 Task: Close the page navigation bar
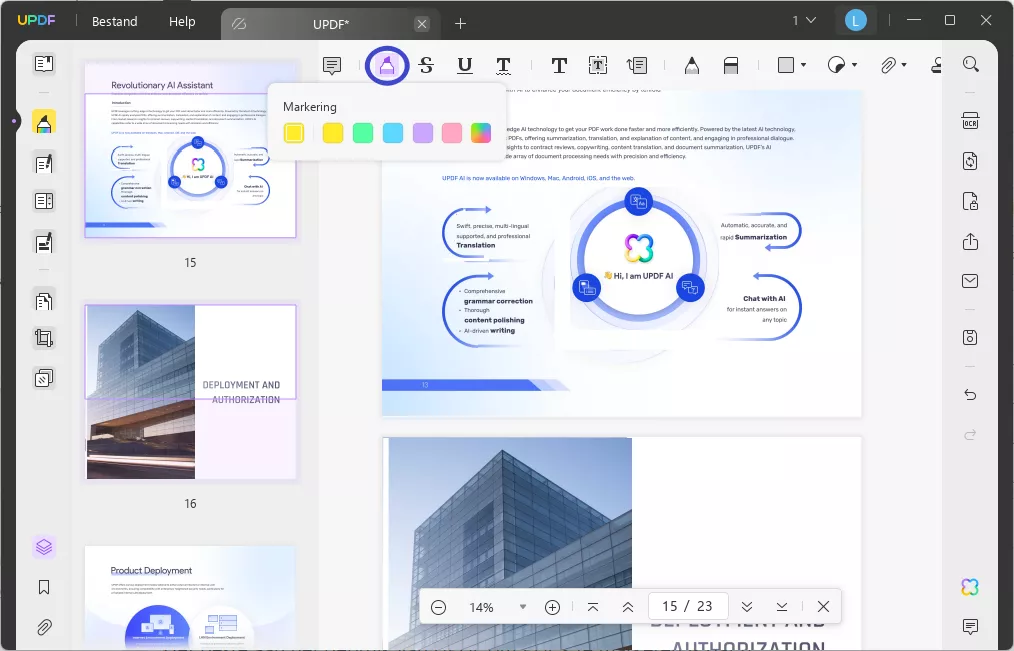823,606
